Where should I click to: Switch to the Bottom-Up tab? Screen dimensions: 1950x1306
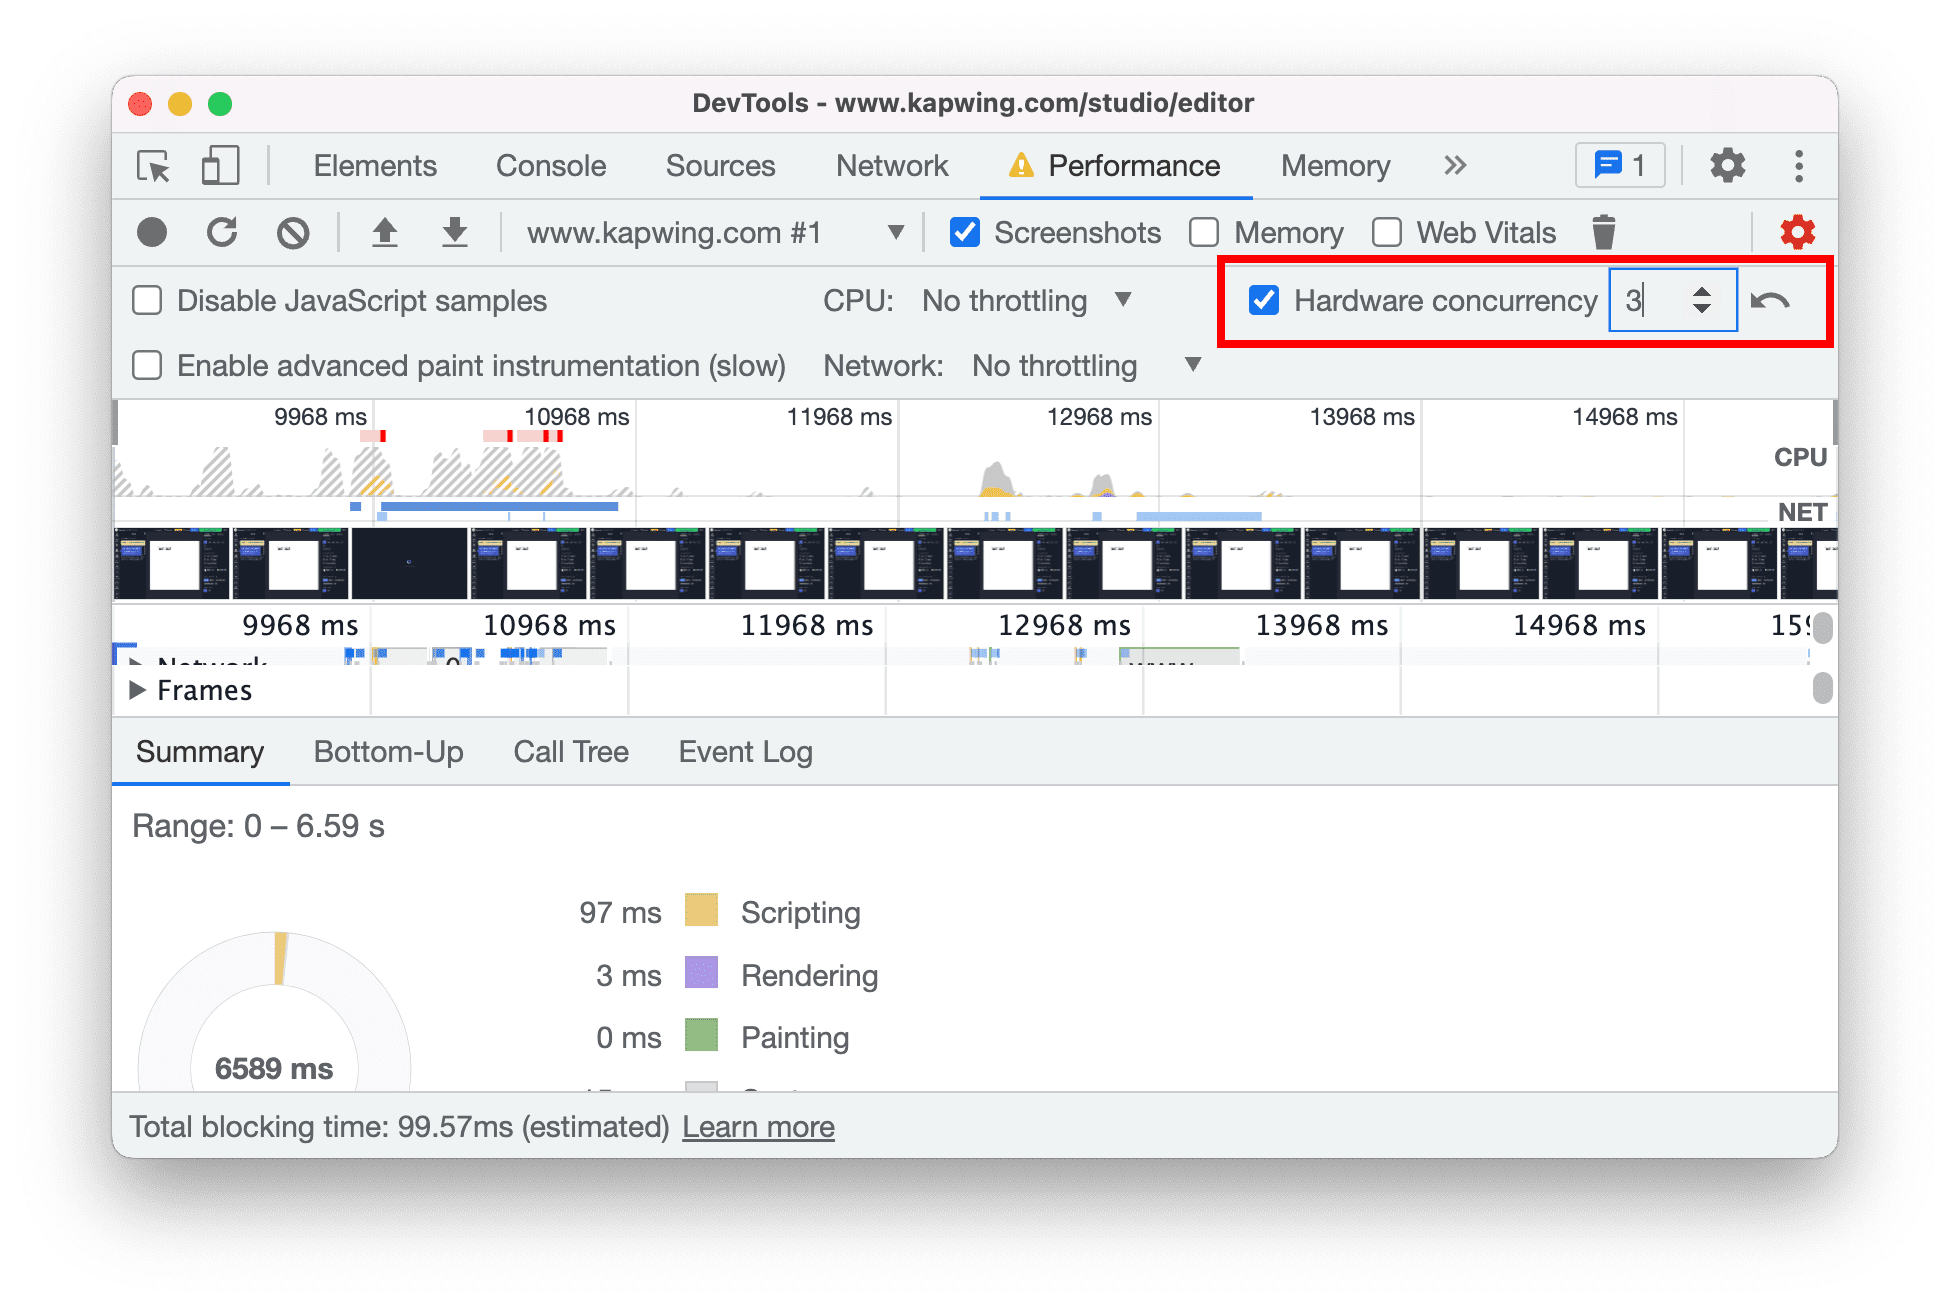pos(386,754)
